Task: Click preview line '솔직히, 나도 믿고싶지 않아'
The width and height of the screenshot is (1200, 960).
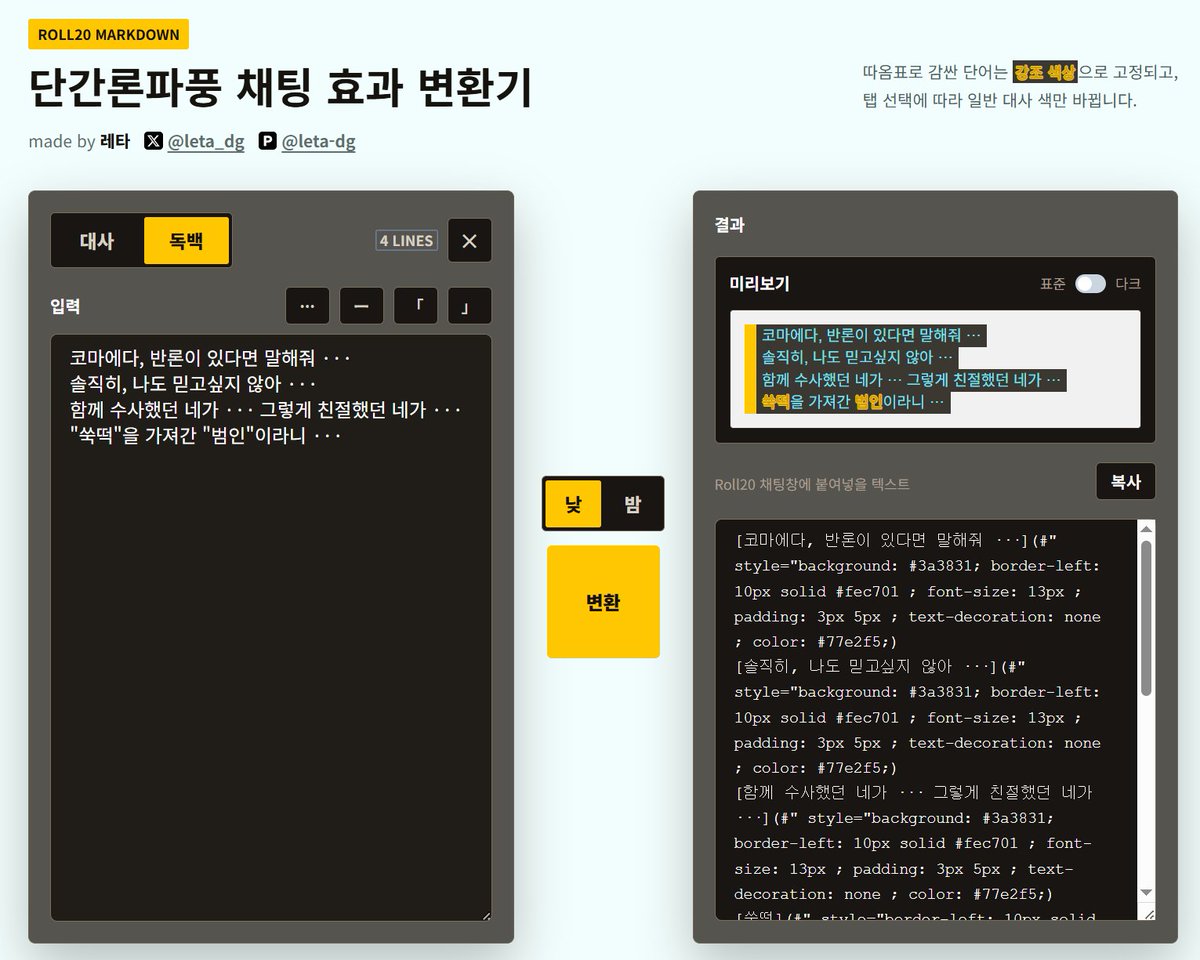Action: 859,357
